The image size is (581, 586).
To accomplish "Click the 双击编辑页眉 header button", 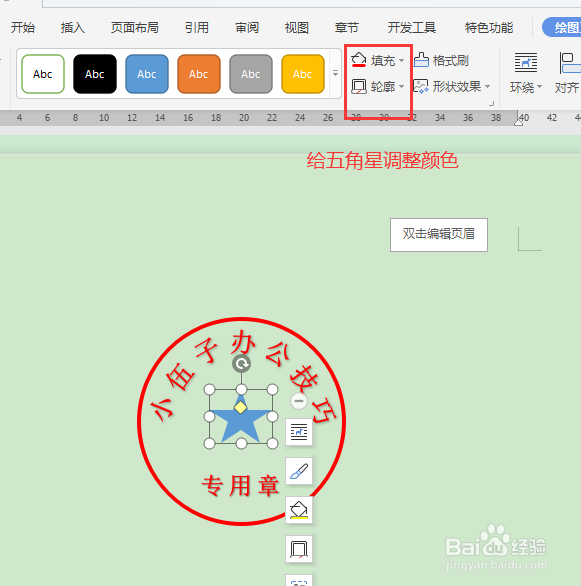I will (439, 235).
